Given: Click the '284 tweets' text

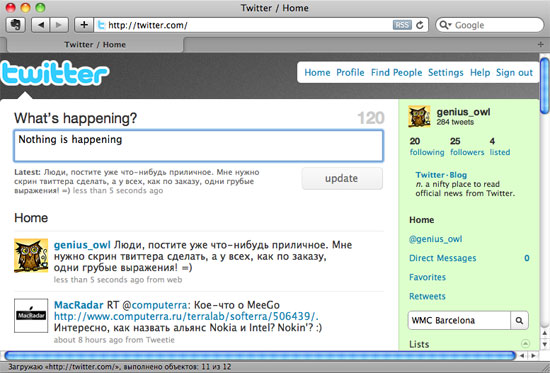Looking at the screenshot, I should [455, 122].
